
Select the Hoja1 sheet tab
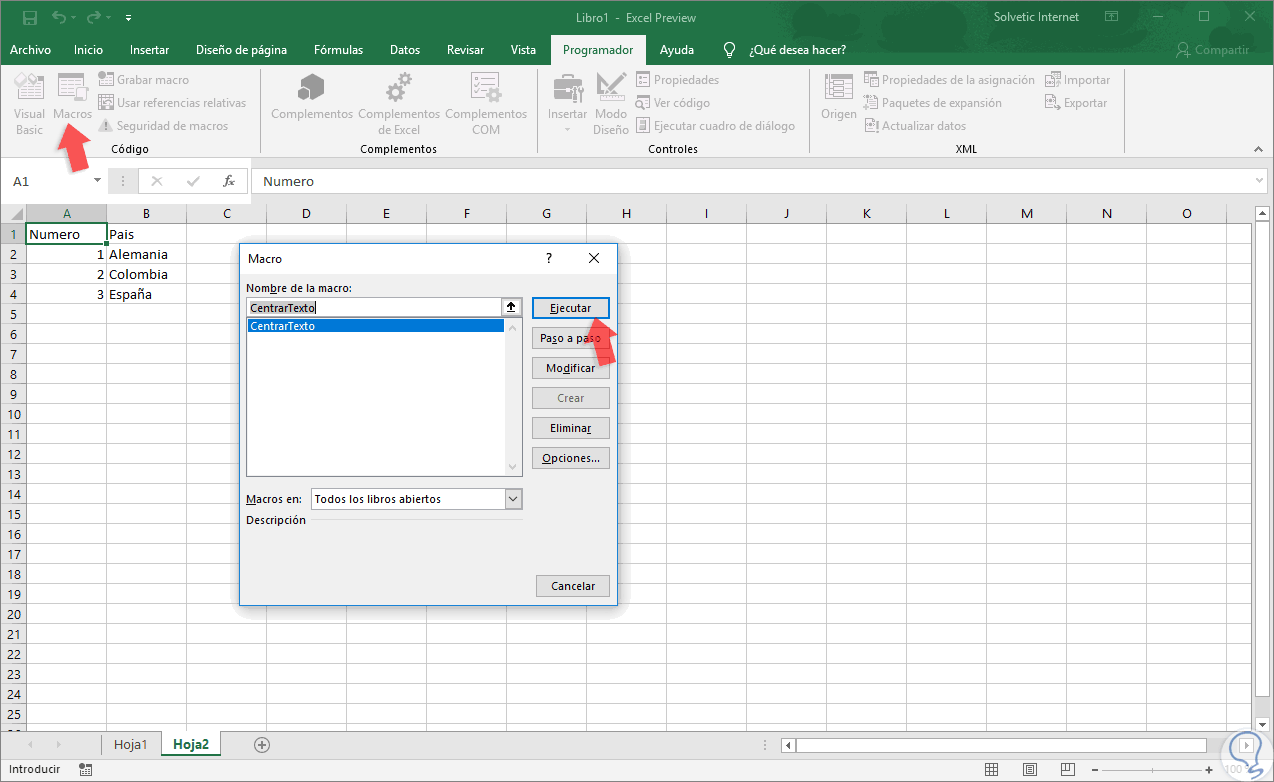pyautogui.click(x=131, y=744)
